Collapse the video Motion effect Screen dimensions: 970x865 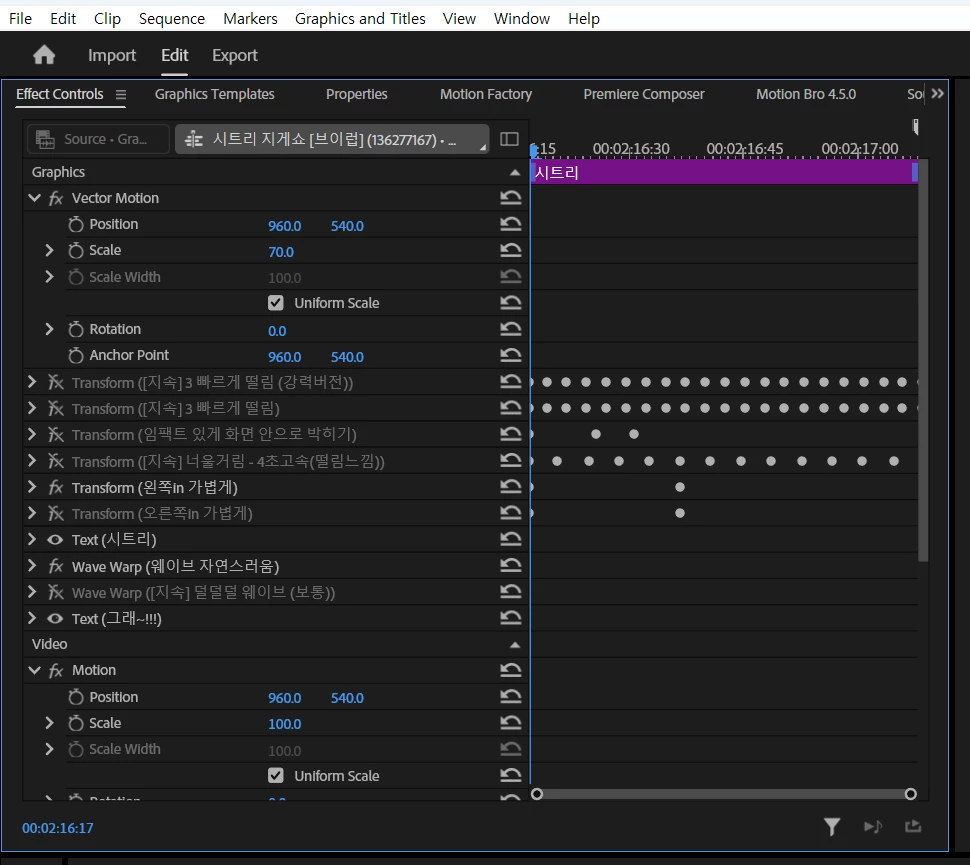pyautogui.click(x=35, y=670)
